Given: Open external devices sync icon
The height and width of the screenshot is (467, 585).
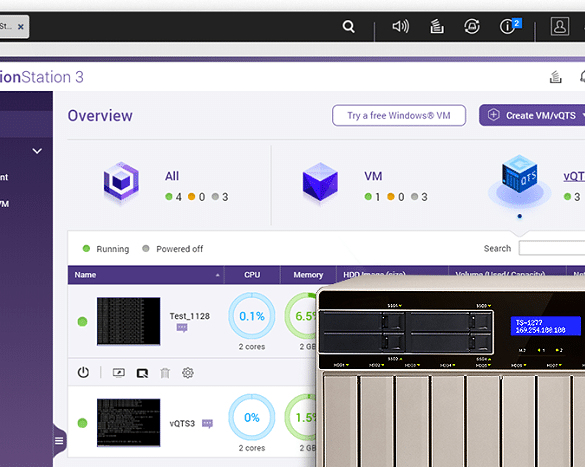Looking at the screenshot, I should pyautogui.click(x=472, y=26).
